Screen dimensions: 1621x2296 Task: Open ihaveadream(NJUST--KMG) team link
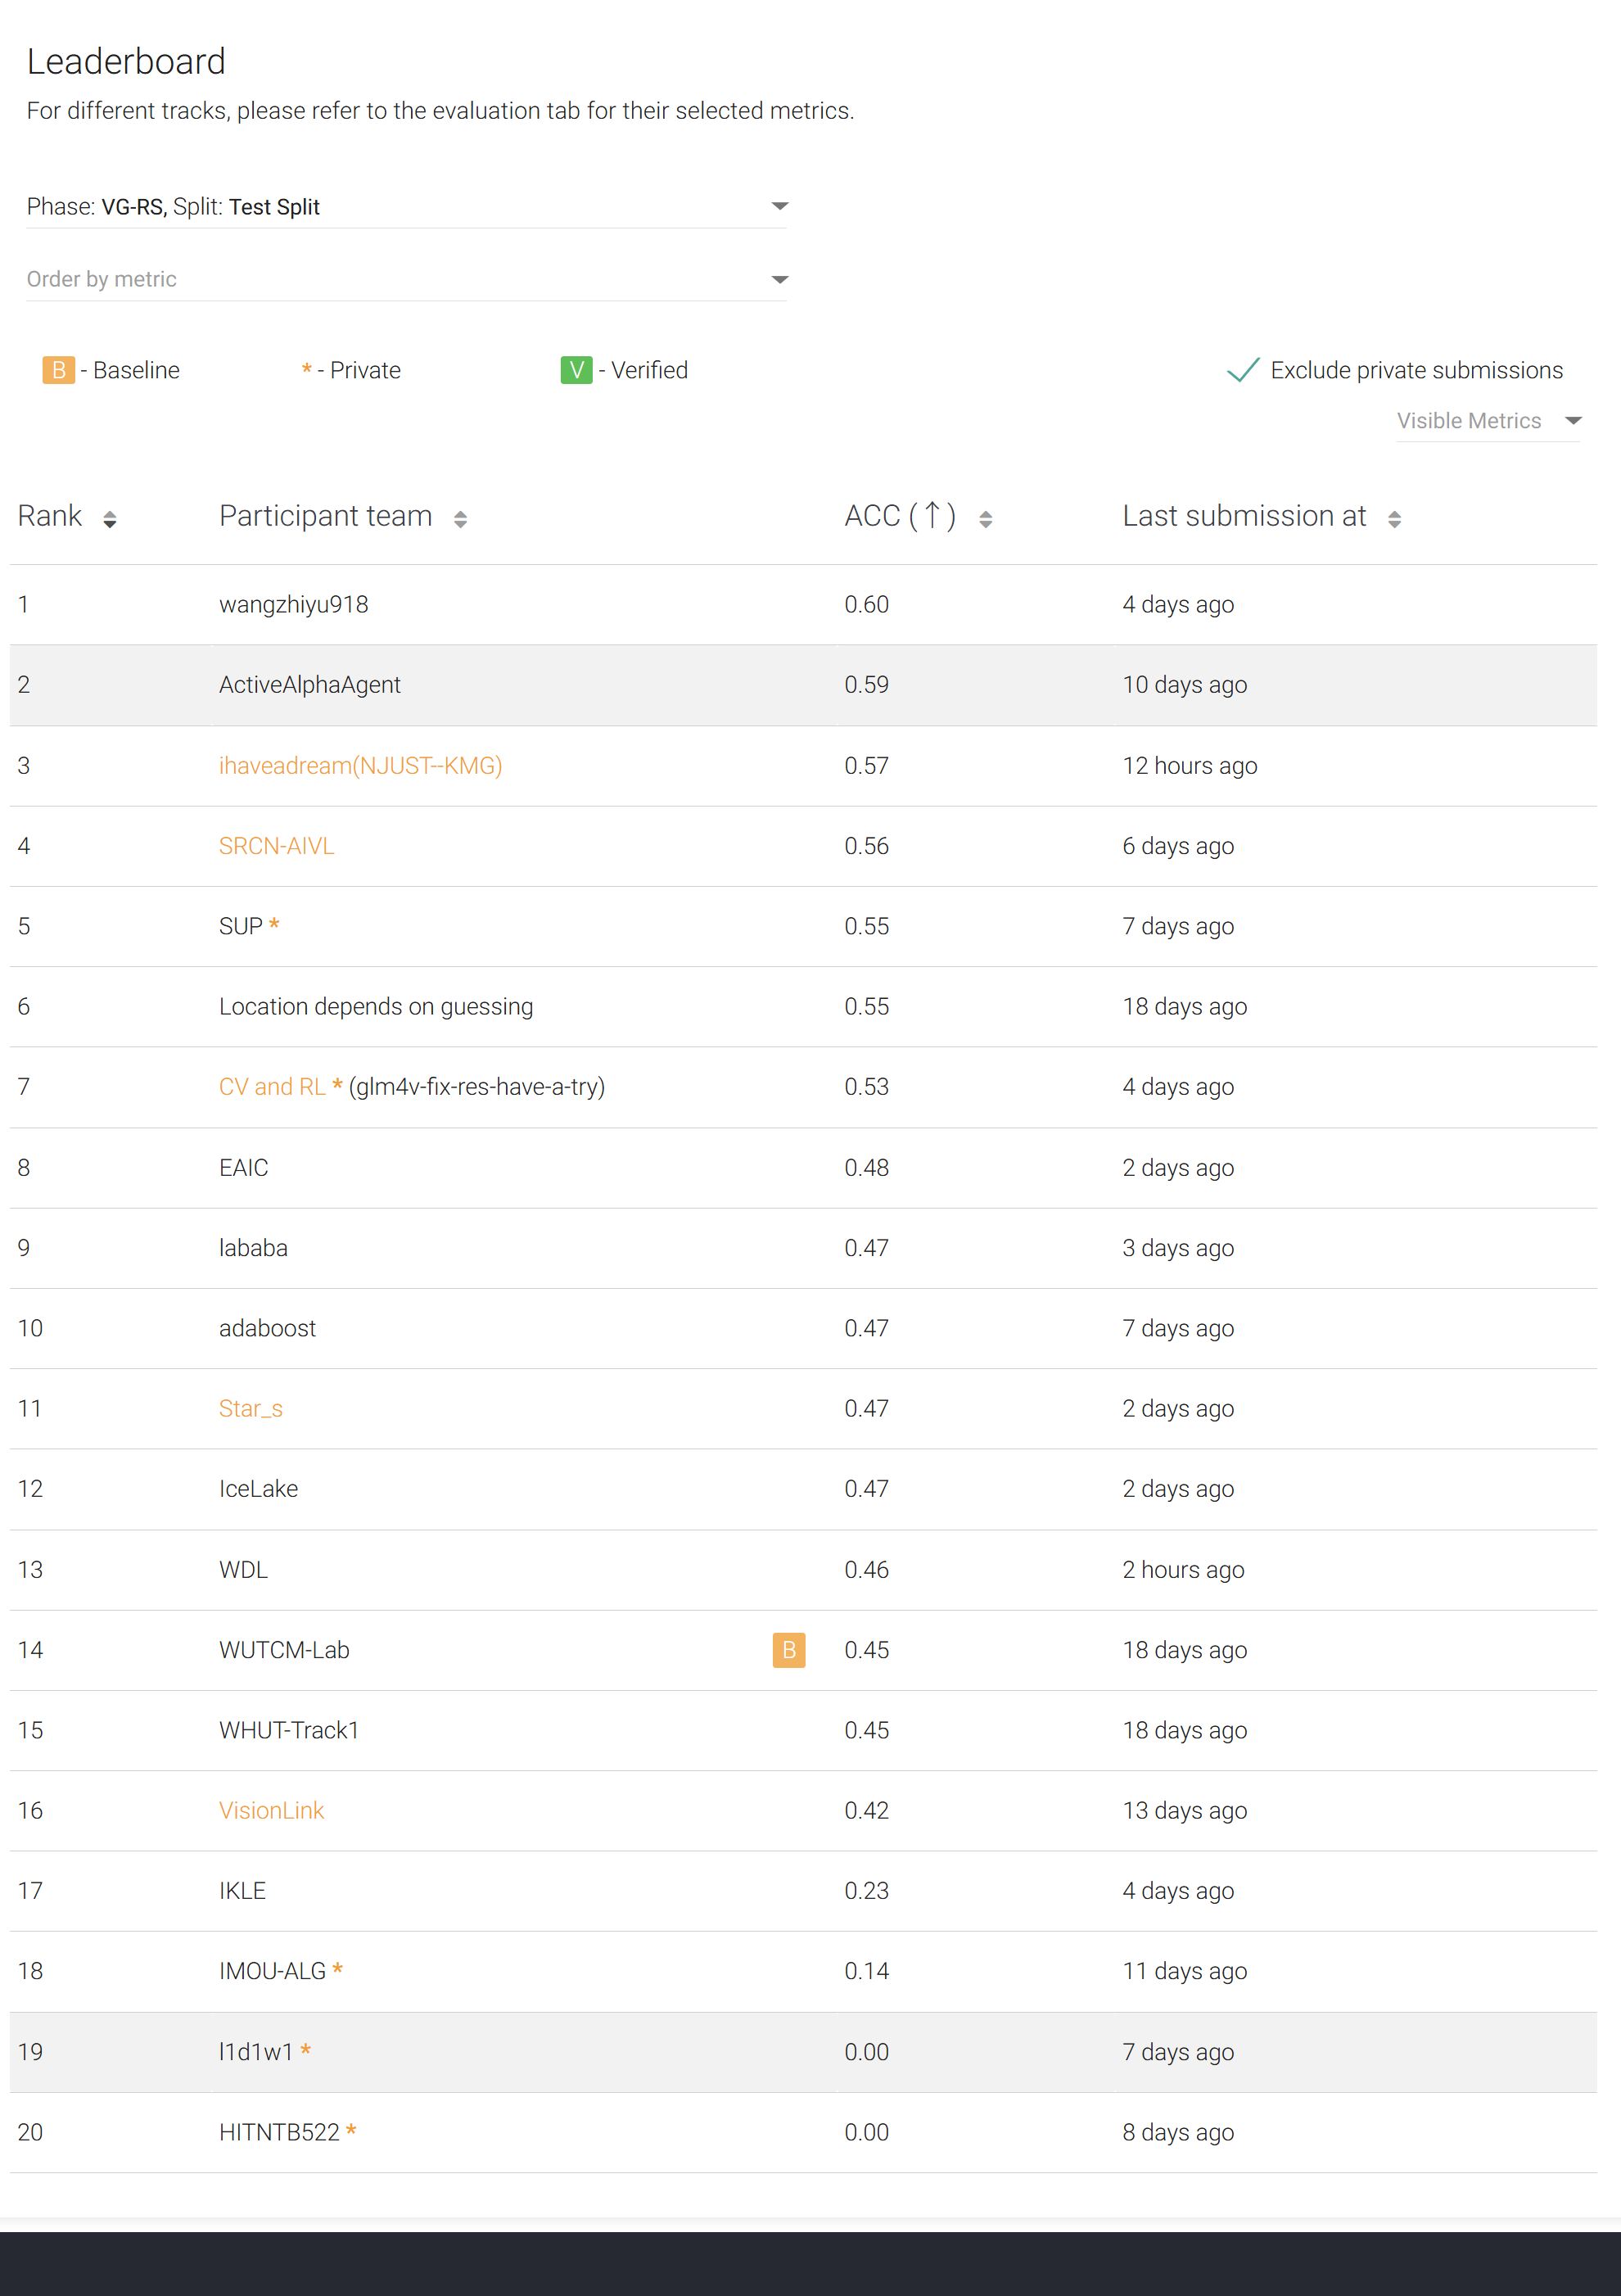pyautogui.click(x=360, y=766)
